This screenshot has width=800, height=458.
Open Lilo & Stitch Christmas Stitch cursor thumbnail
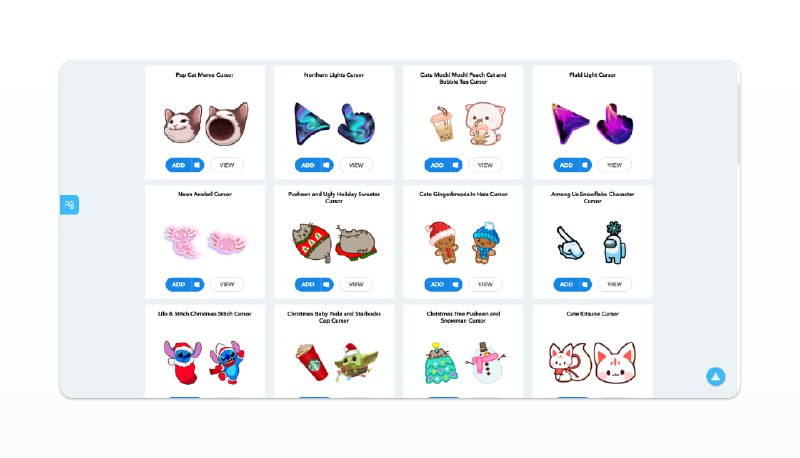coord(205,362)
